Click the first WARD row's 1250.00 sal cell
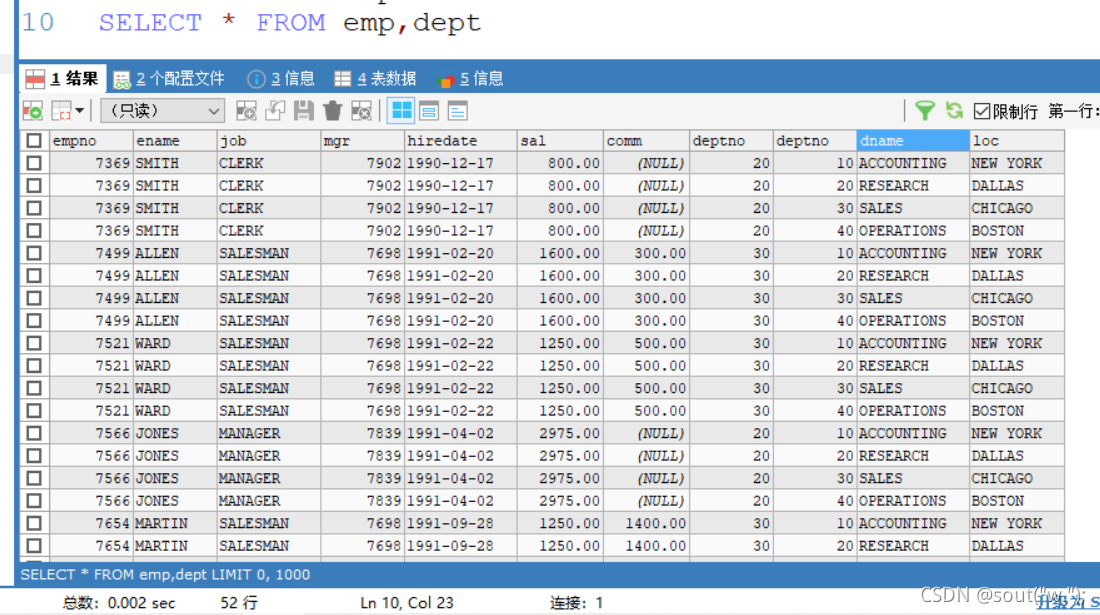This screenshot has width=1100, height=615. coord(560,343)
